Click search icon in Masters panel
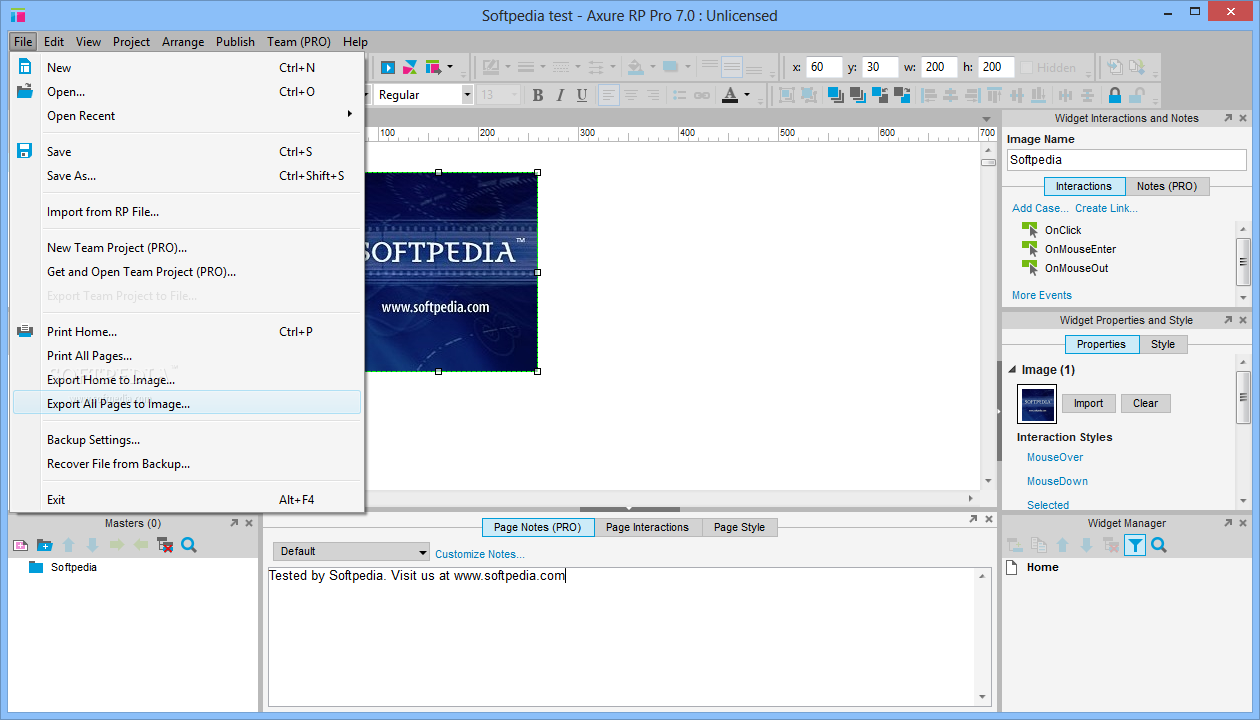The image size is (1260, 720). pyautogui.click(x=189, y=545)
